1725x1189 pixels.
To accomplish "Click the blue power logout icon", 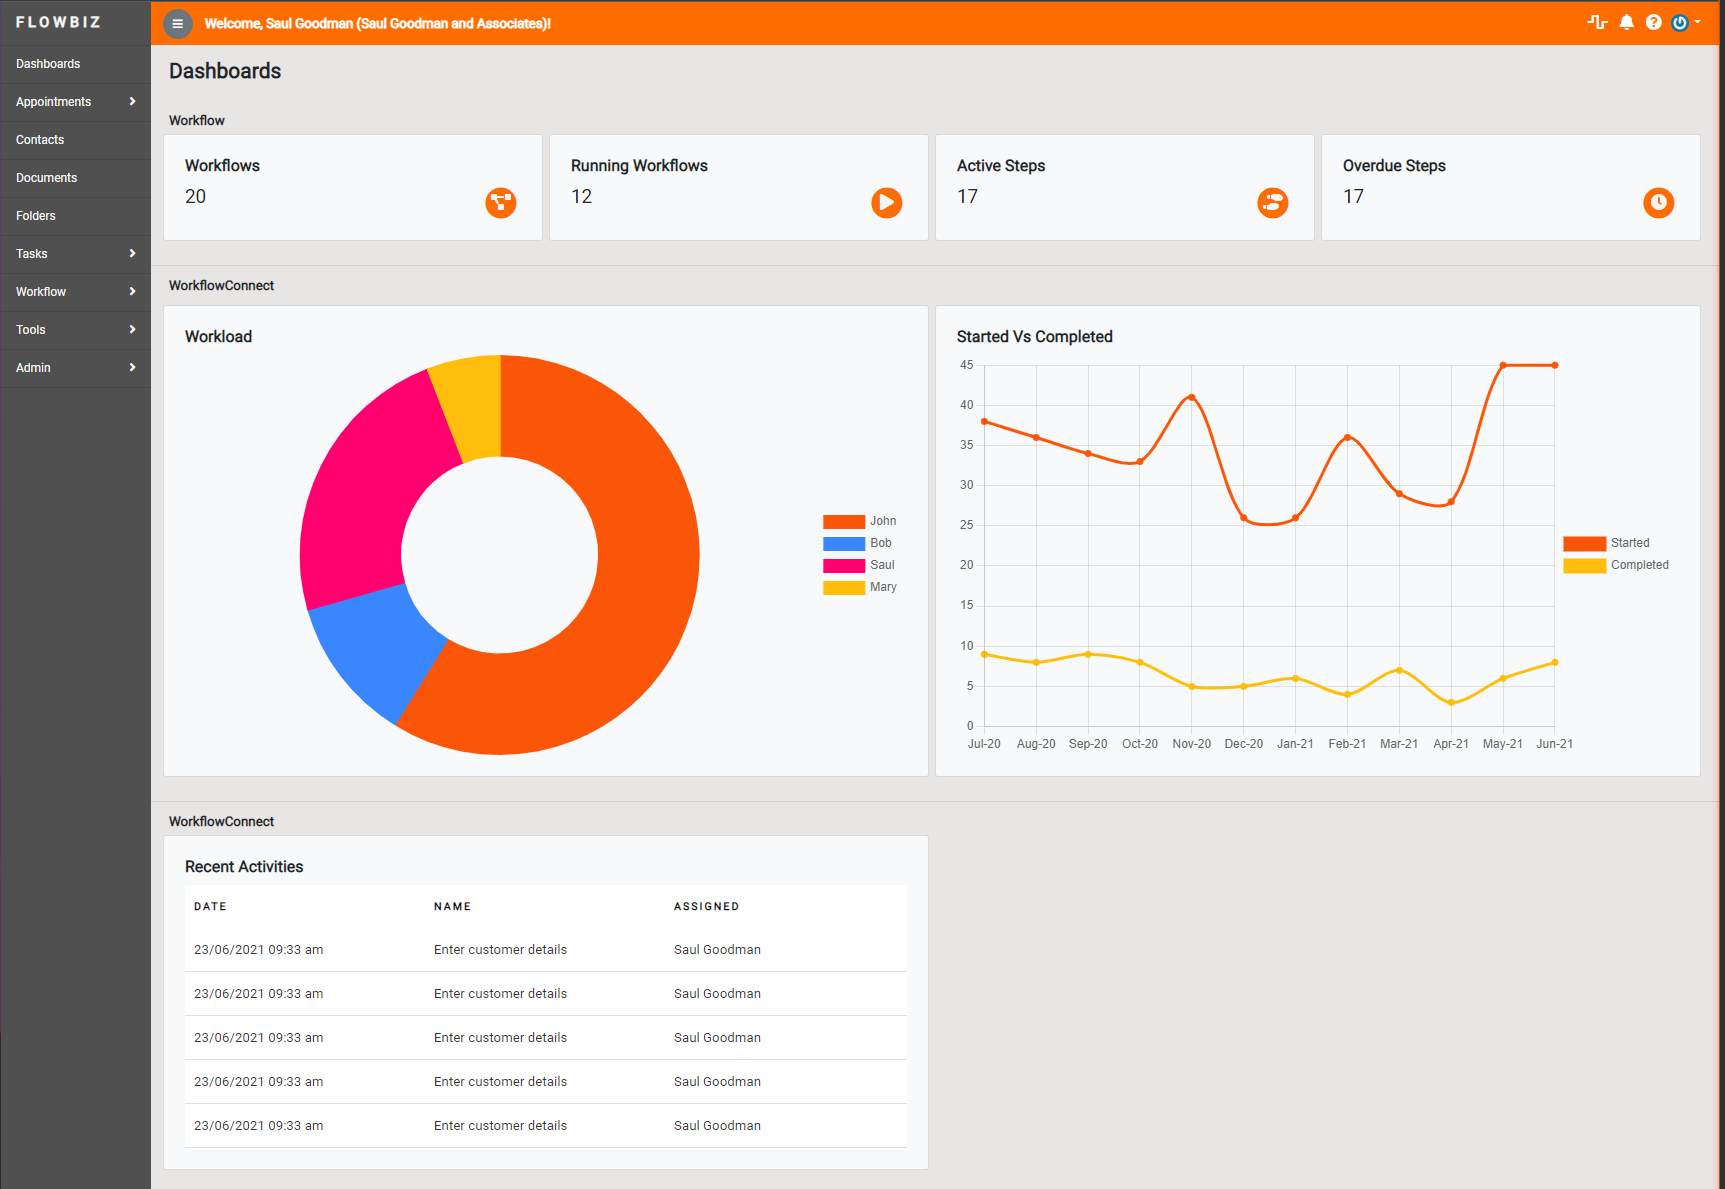I will (x=1681, y=21).
